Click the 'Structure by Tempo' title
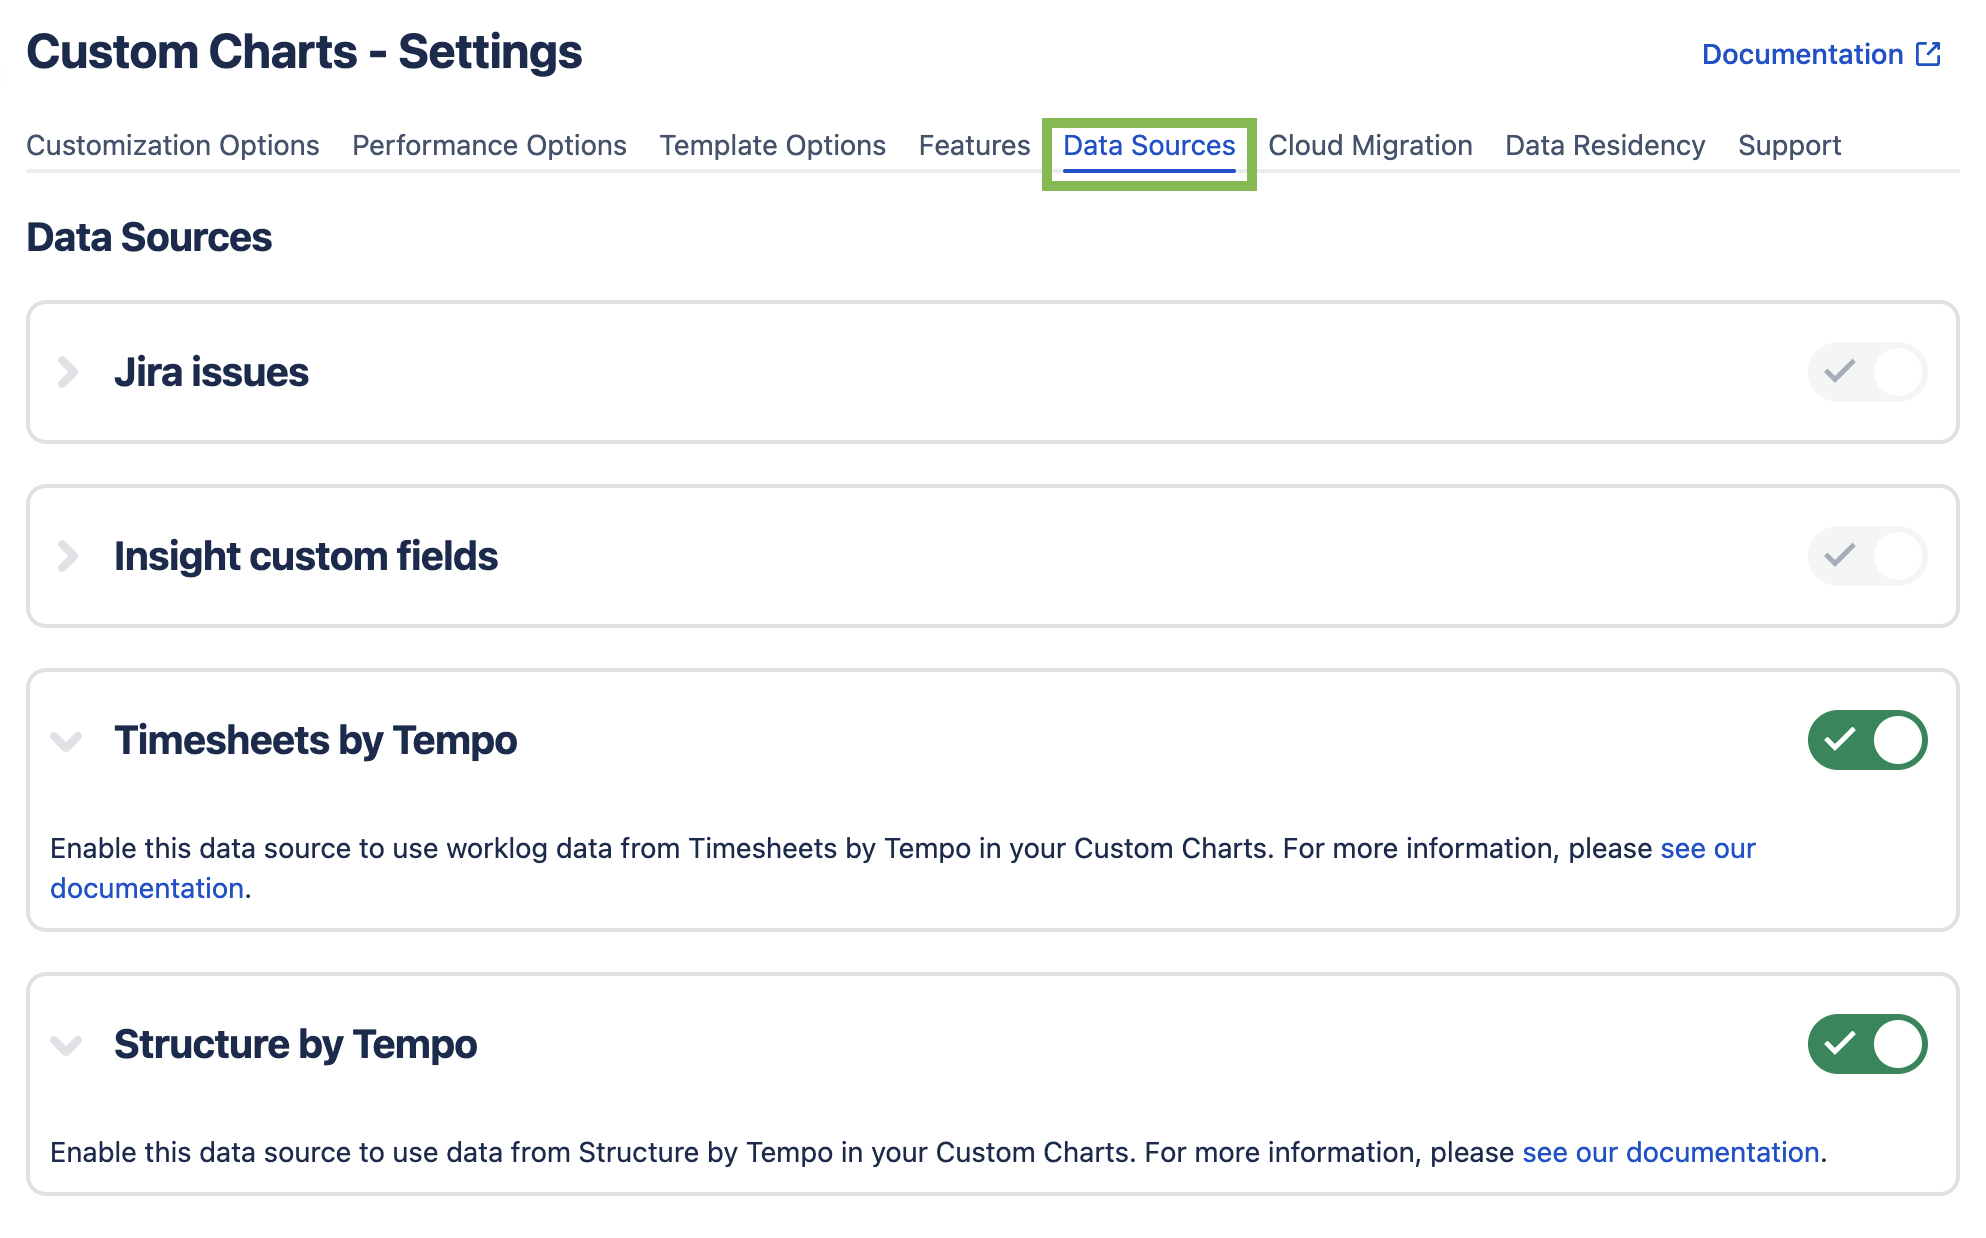The width and height of the screenshot is (1986, 1238). point(295,1044)
